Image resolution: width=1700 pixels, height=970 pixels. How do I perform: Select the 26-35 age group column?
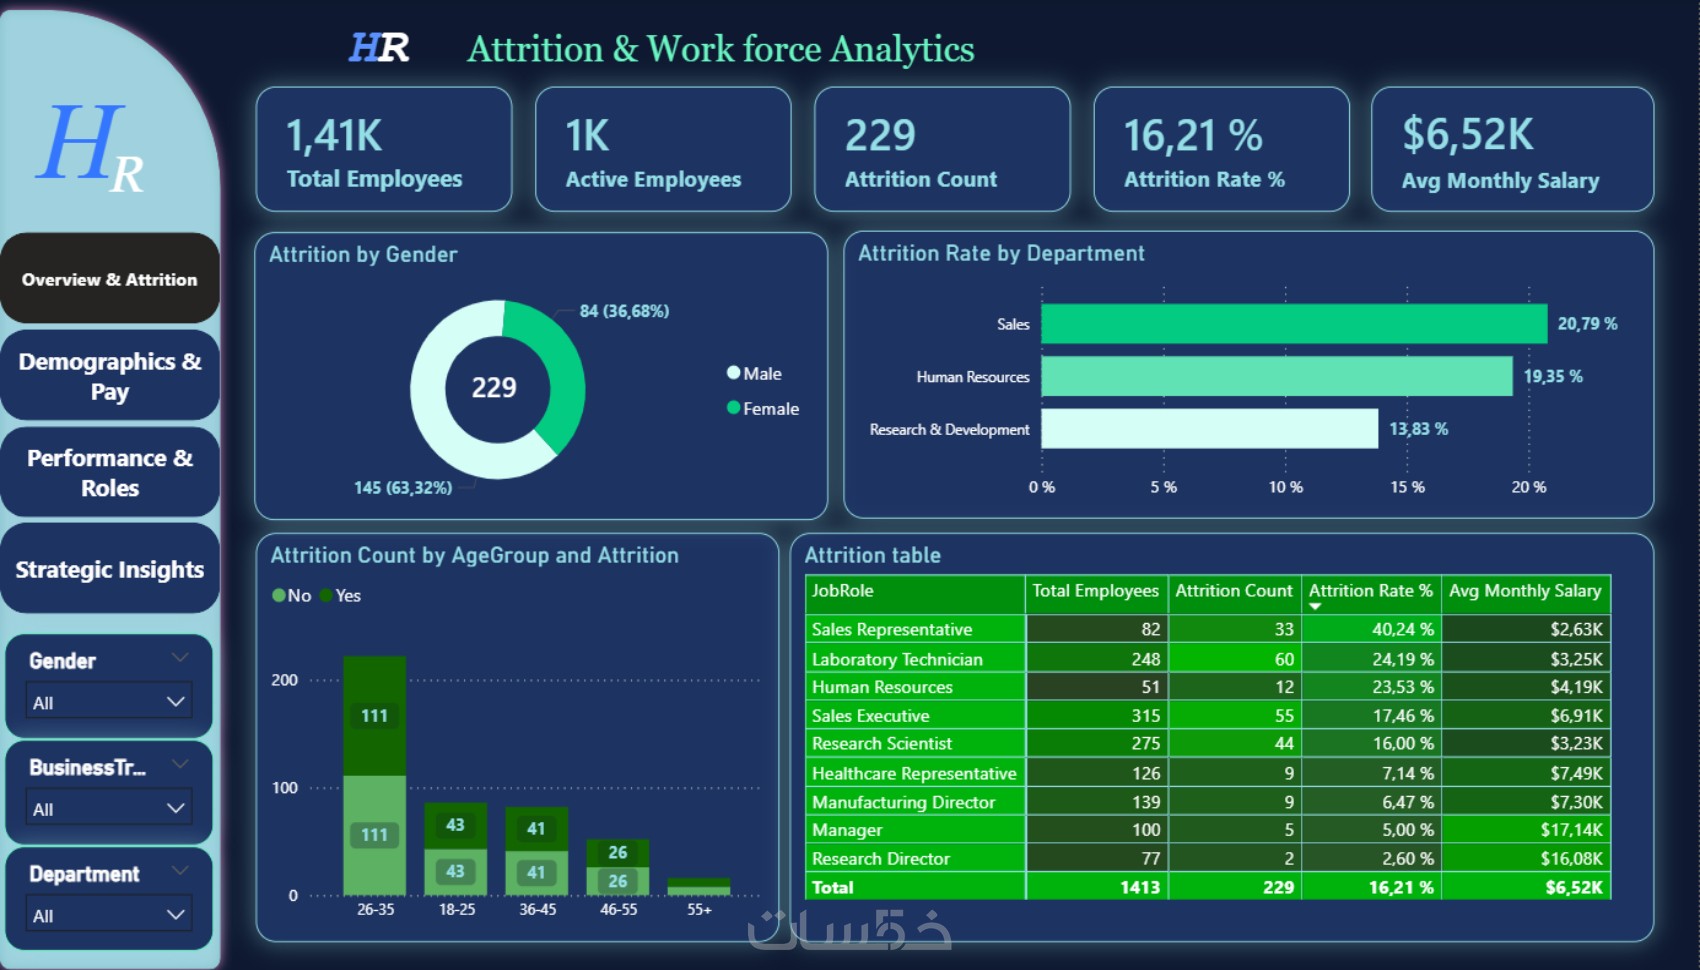point(375,775)
